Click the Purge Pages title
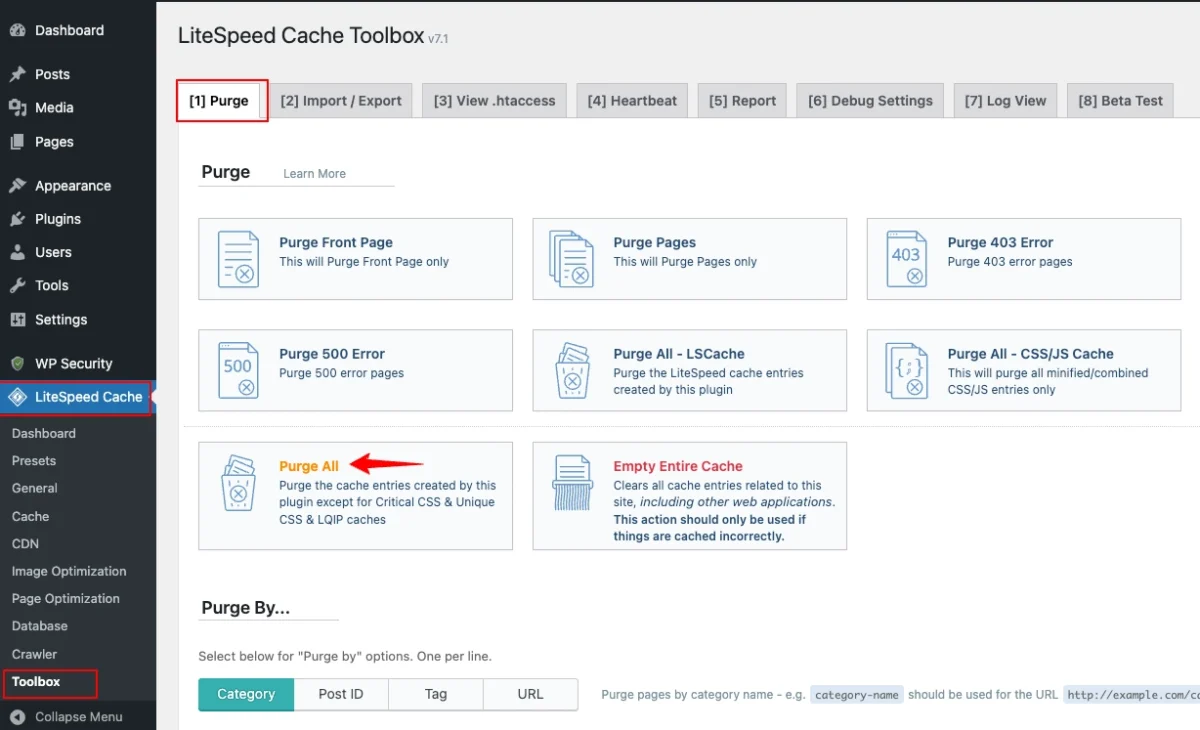The image size is (1200, 730). coord(654,242)
